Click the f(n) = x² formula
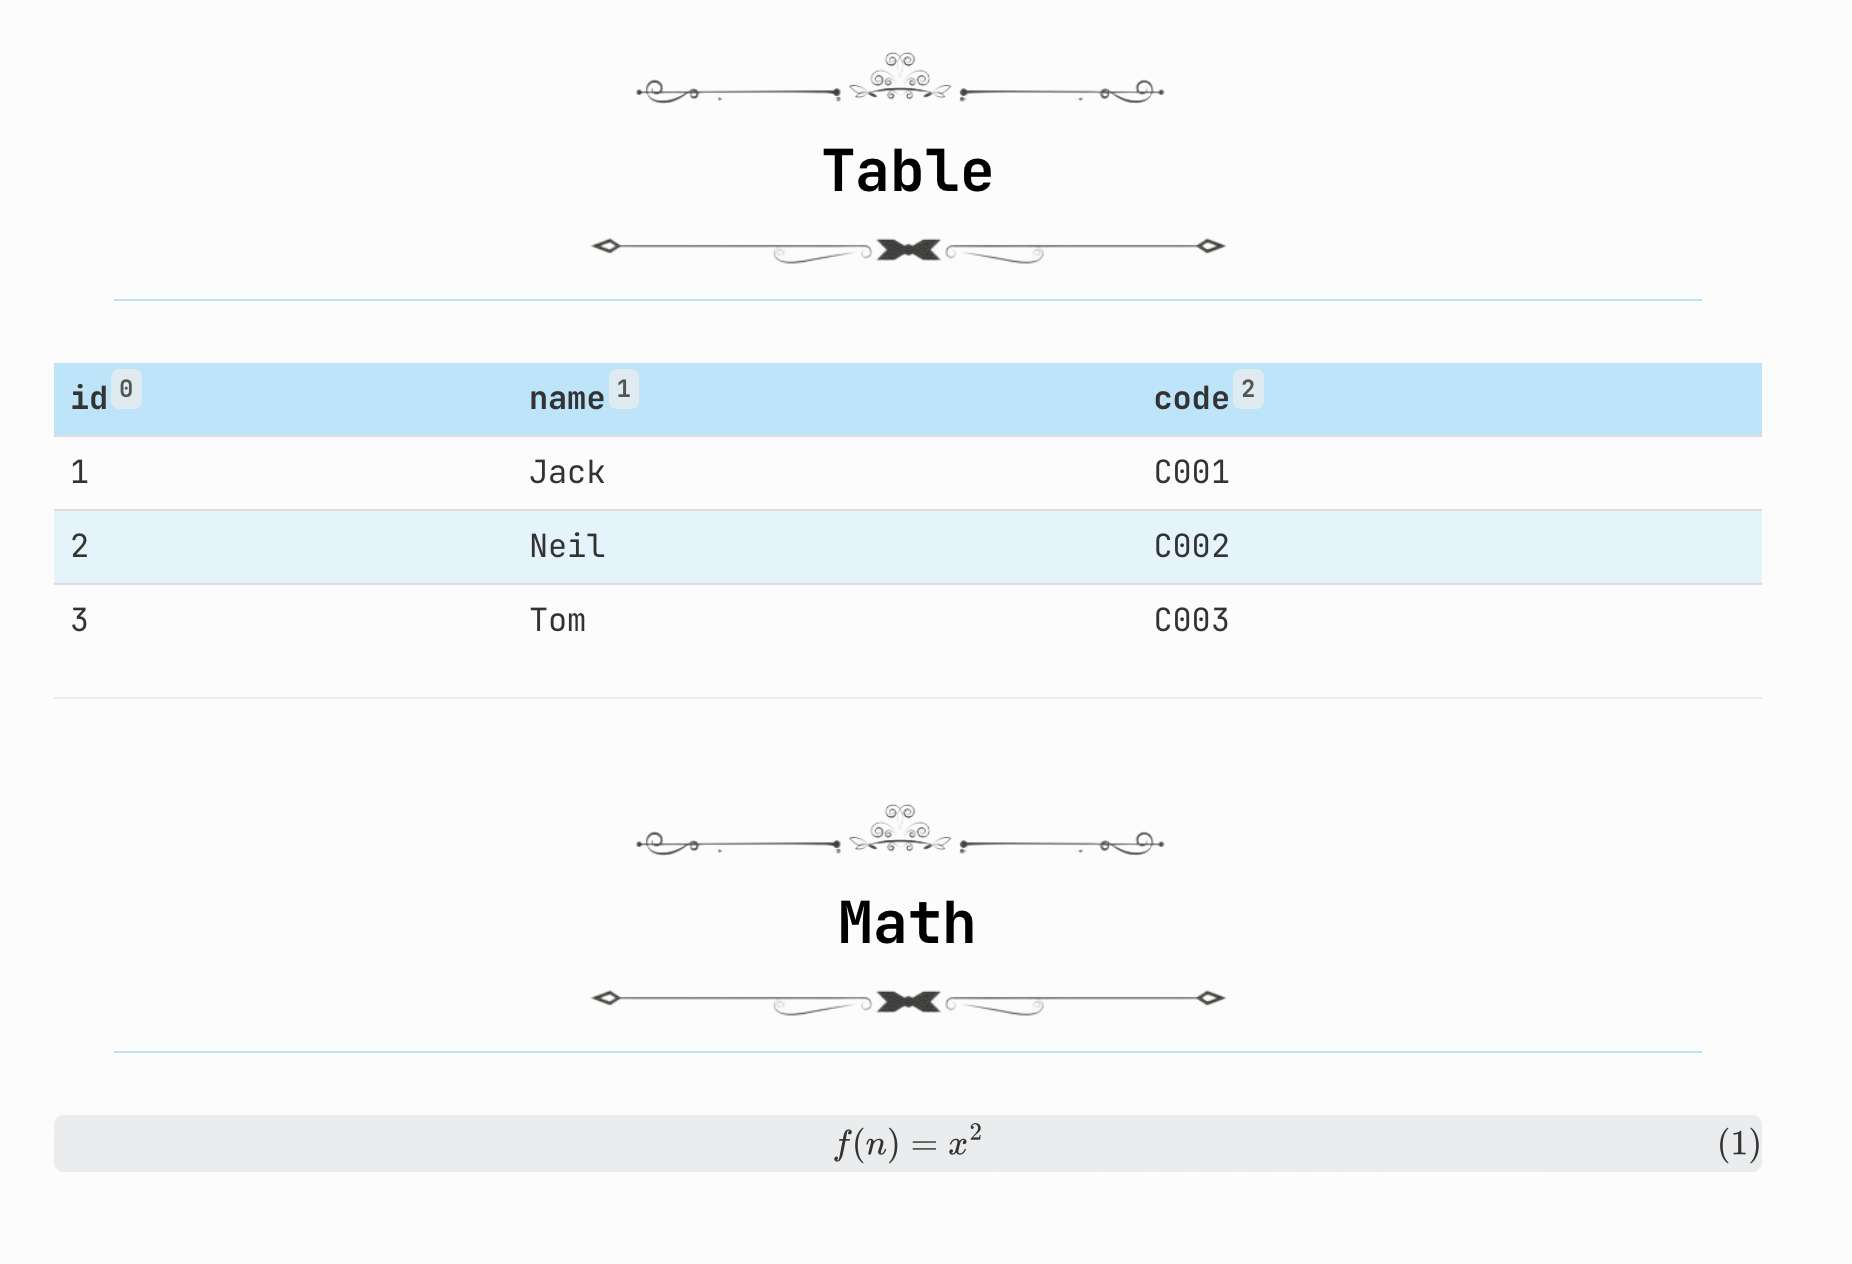The image size is (1852, 1264). (x=908, y=1142)
